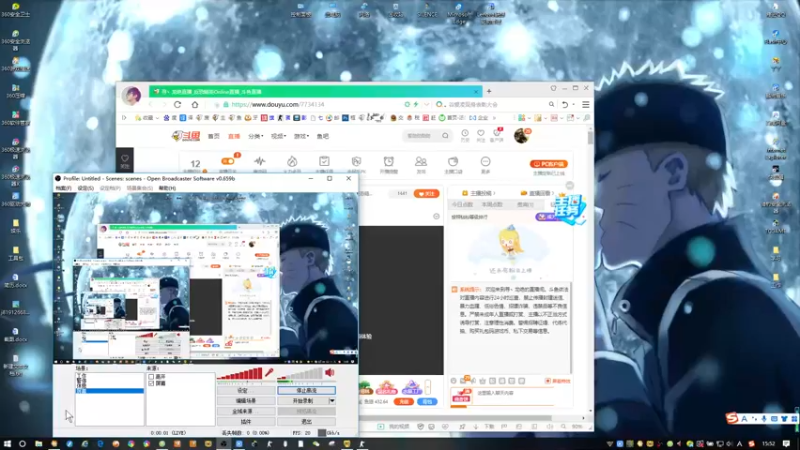The image size is (800, 450).
Task: Click the shield icon in streamer toolbar
Action: point(356,162)
